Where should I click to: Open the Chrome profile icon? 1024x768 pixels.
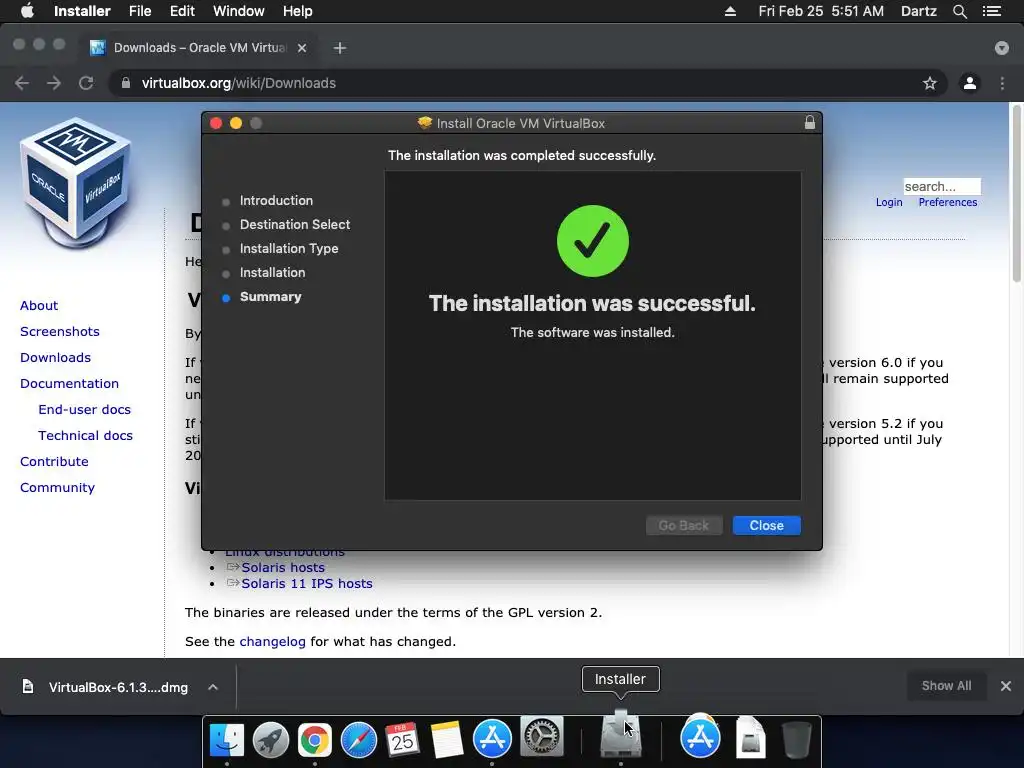pyautogui.click(x=970, y=83)
